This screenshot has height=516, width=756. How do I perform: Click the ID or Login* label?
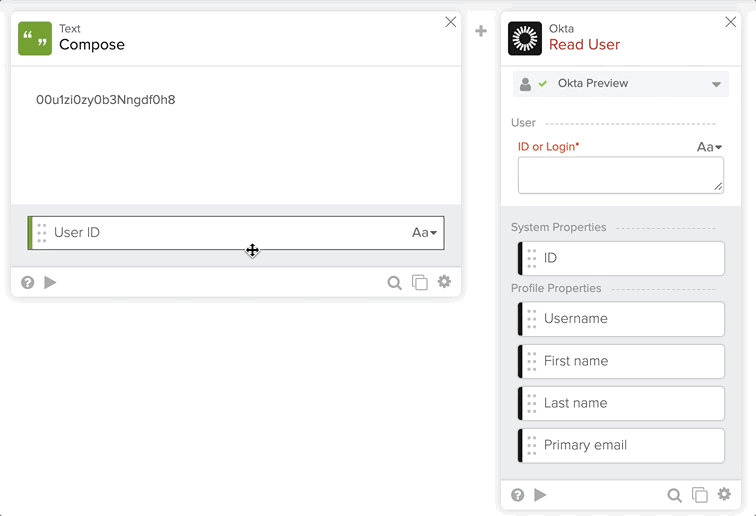(548, 147)
